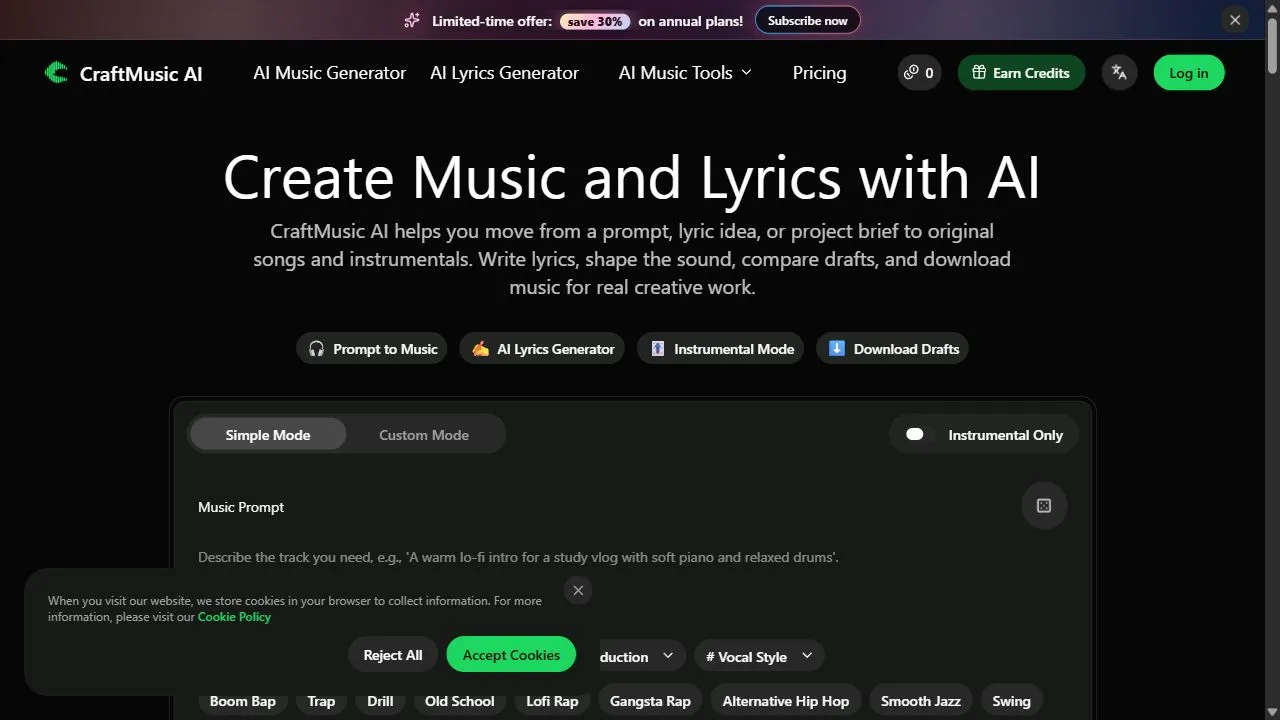Switch to Simple Mode tab
Viewport: 1280px width, 720px height.
click(x=268, y=435)
